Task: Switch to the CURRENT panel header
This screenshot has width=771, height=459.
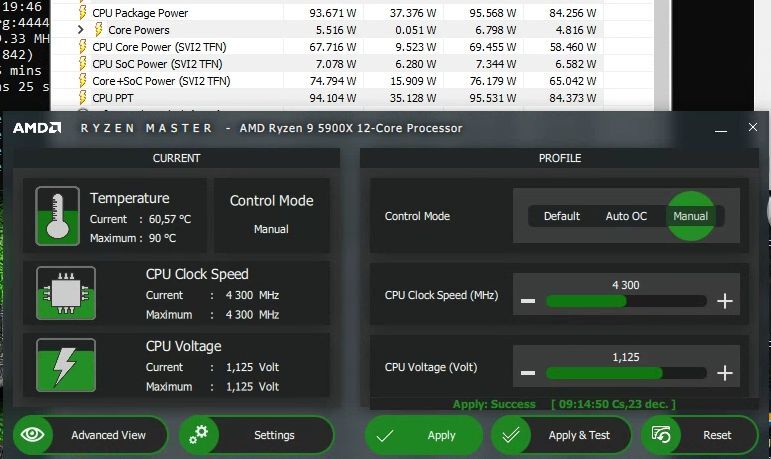Action: 176,158
